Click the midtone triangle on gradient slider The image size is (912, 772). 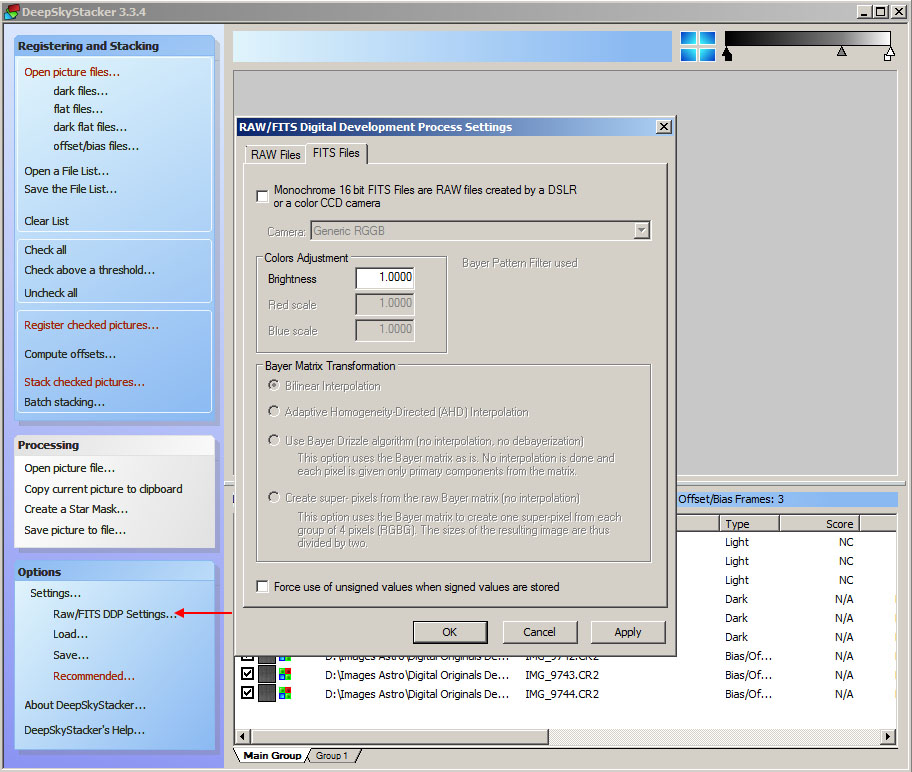pos(842,52)
